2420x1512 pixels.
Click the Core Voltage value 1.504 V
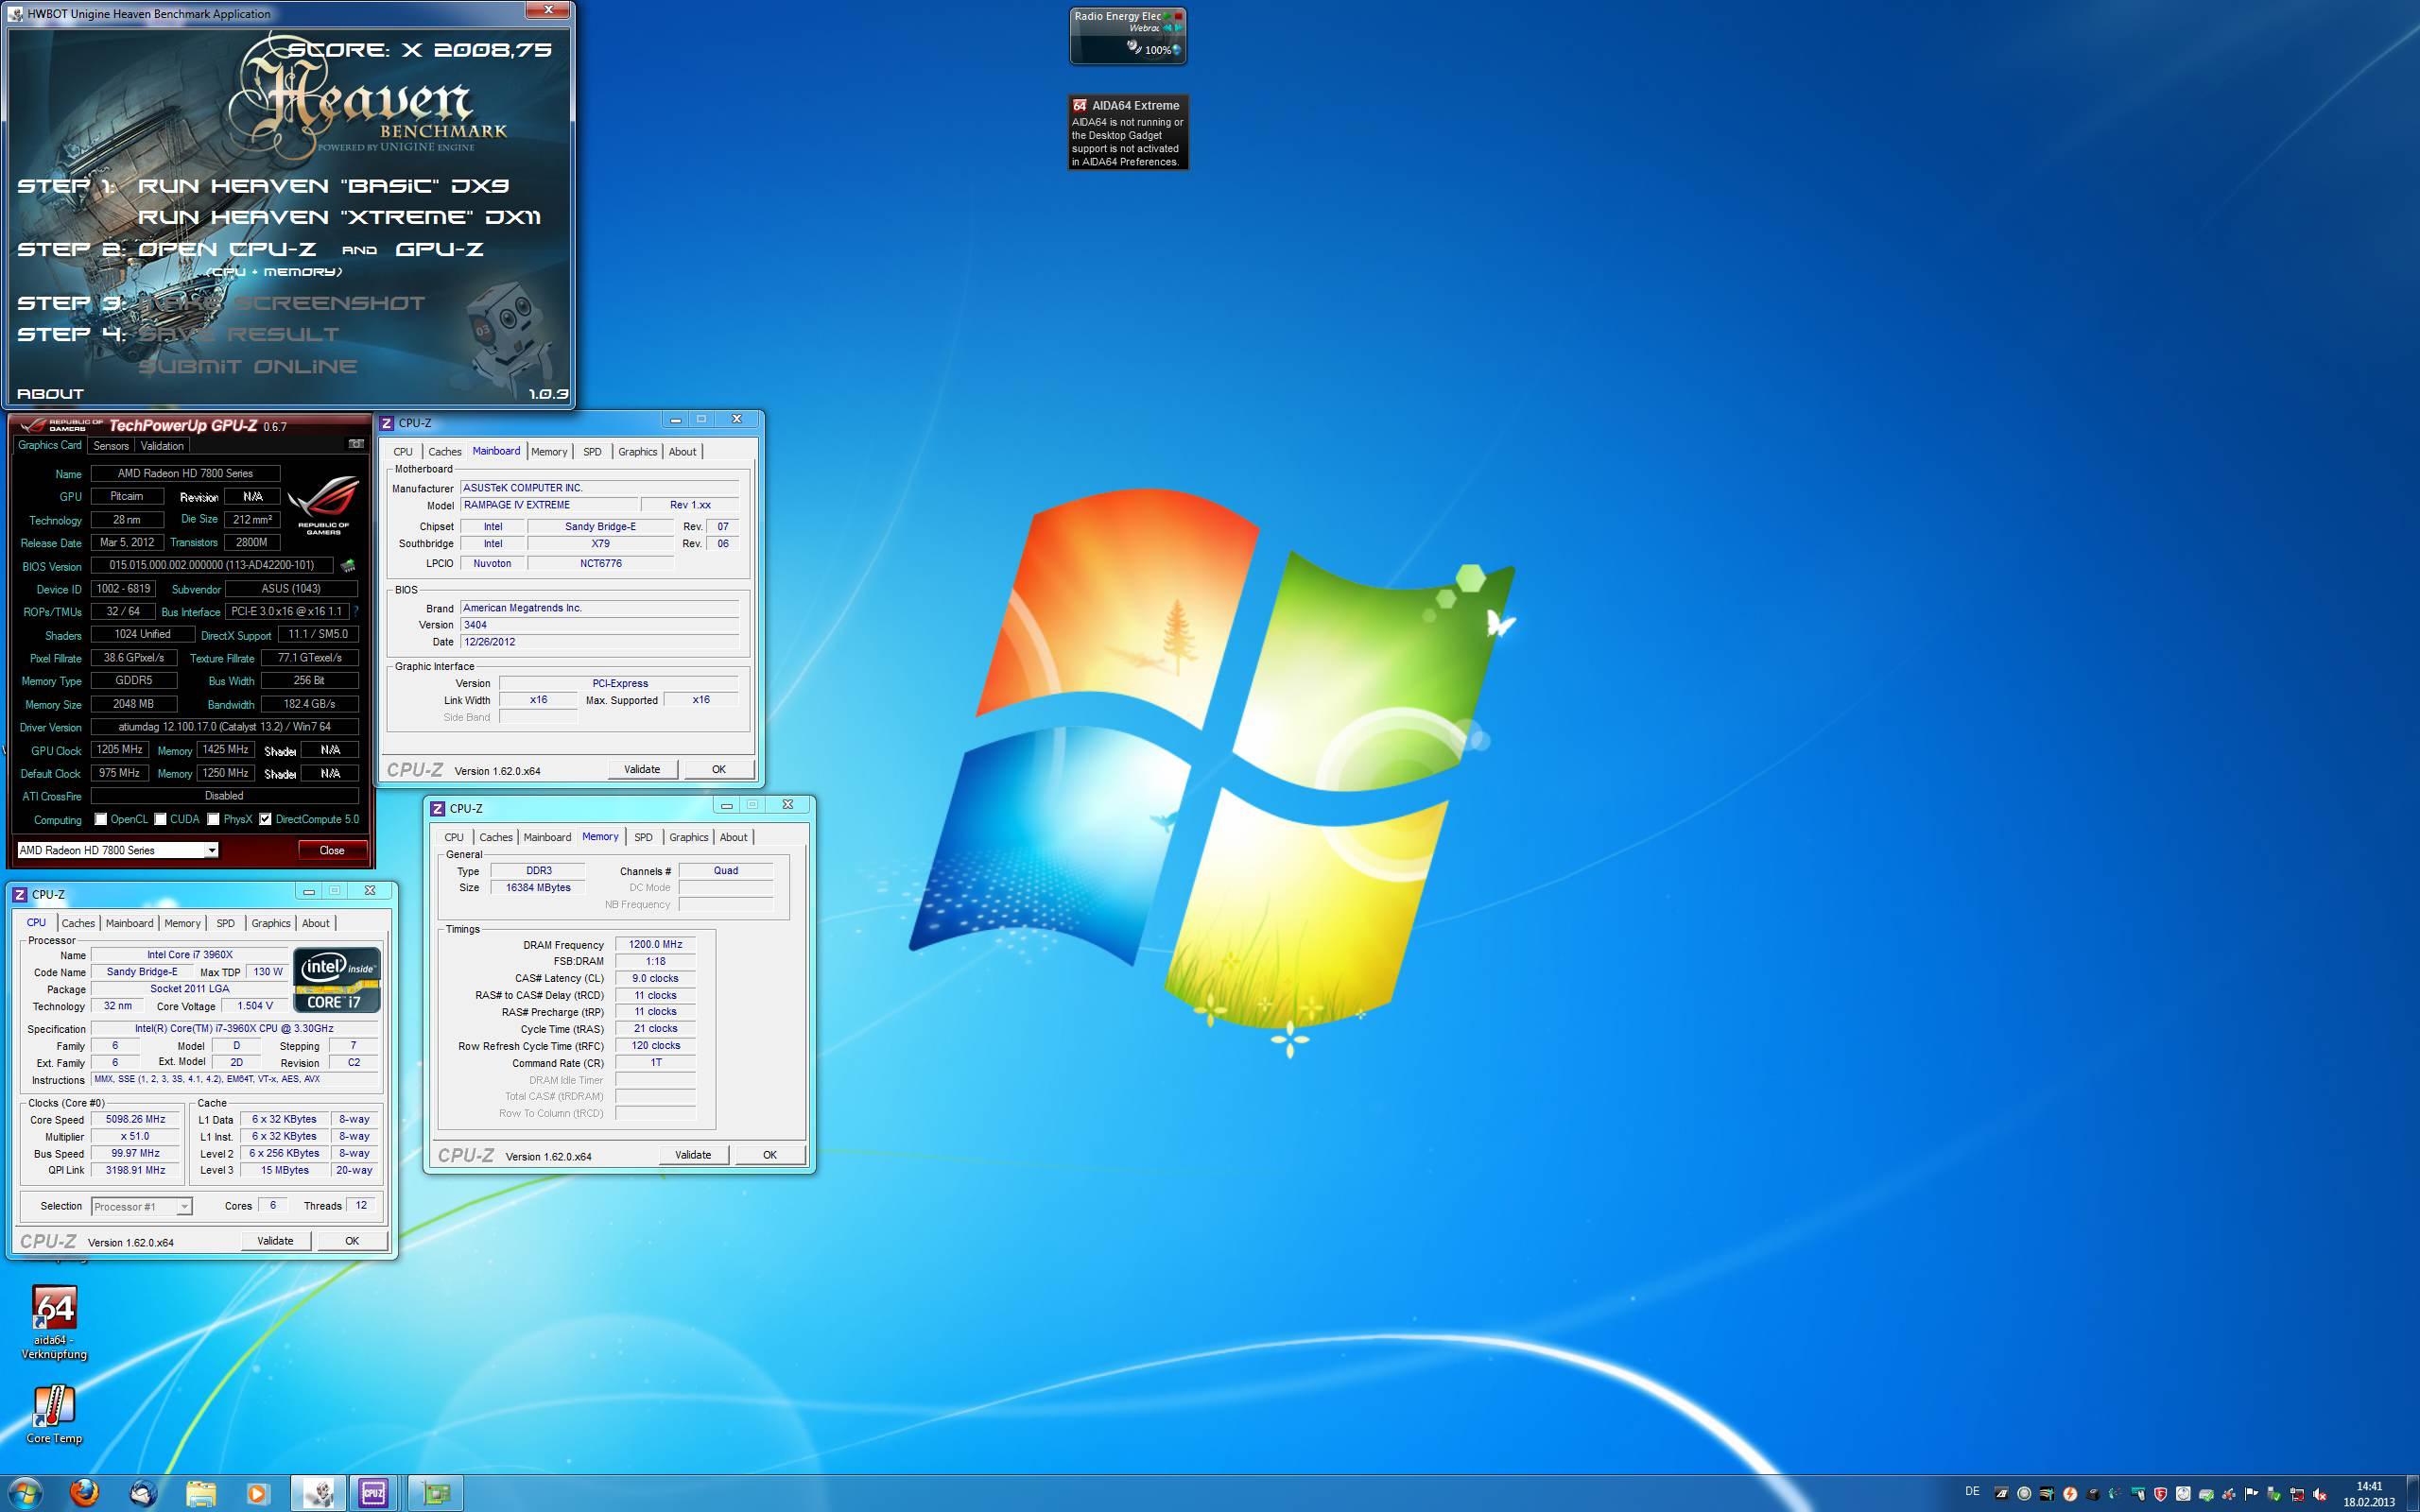click(x=254, y=1006)
